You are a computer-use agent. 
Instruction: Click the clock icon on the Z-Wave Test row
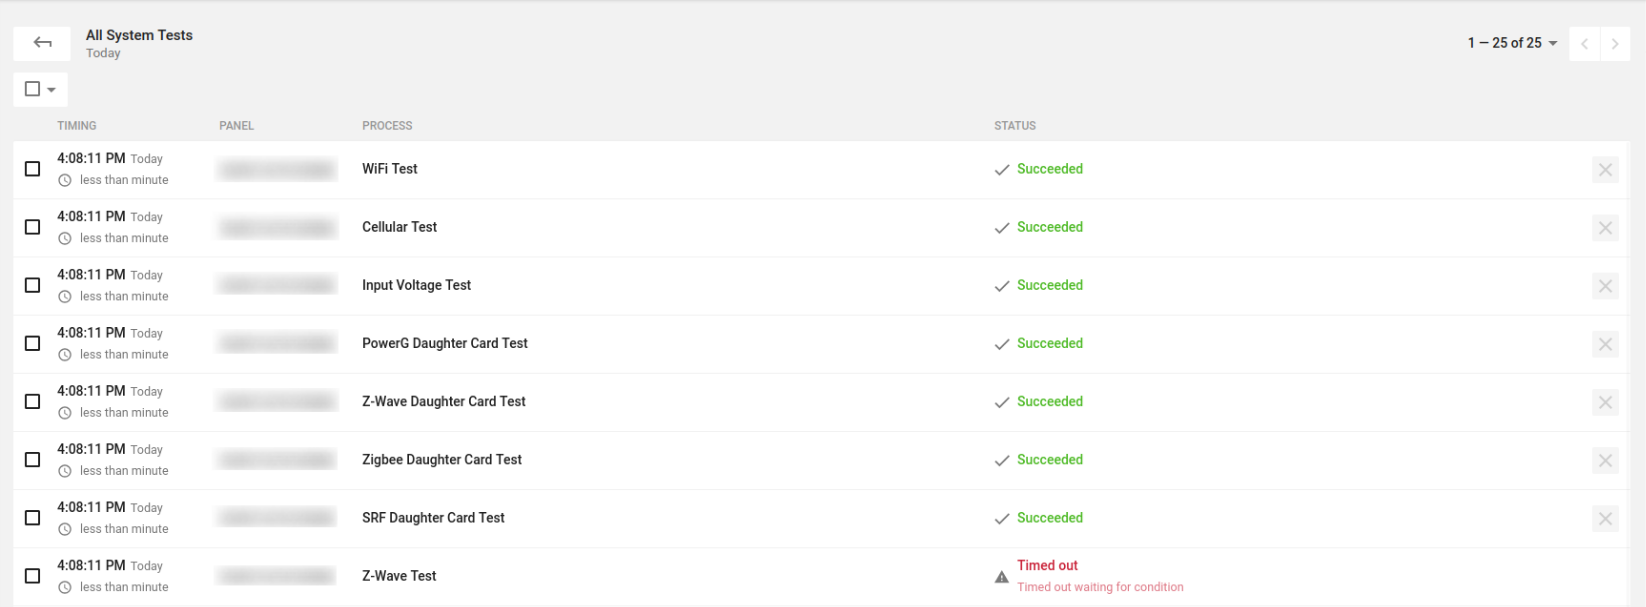click(64, 587)
